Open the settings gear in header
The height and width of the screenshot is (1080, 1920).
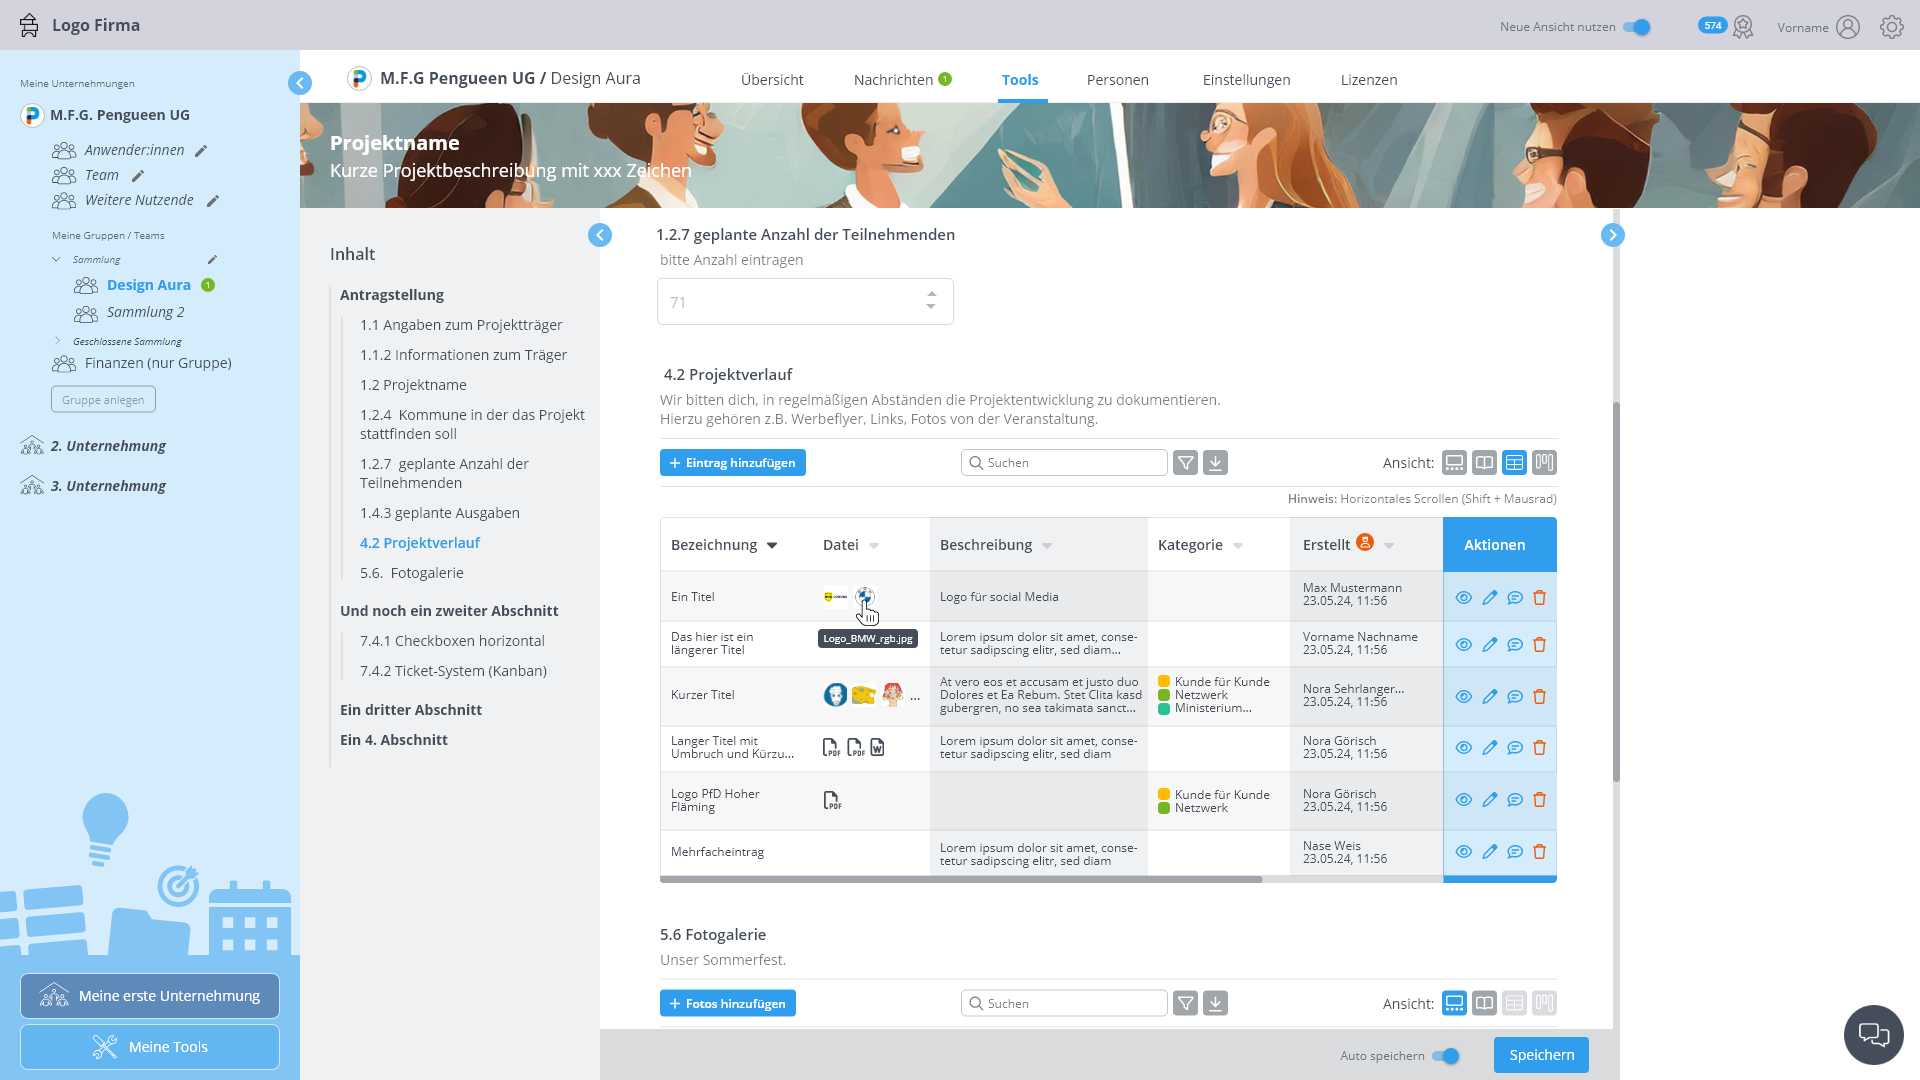tap(1891, 27)
